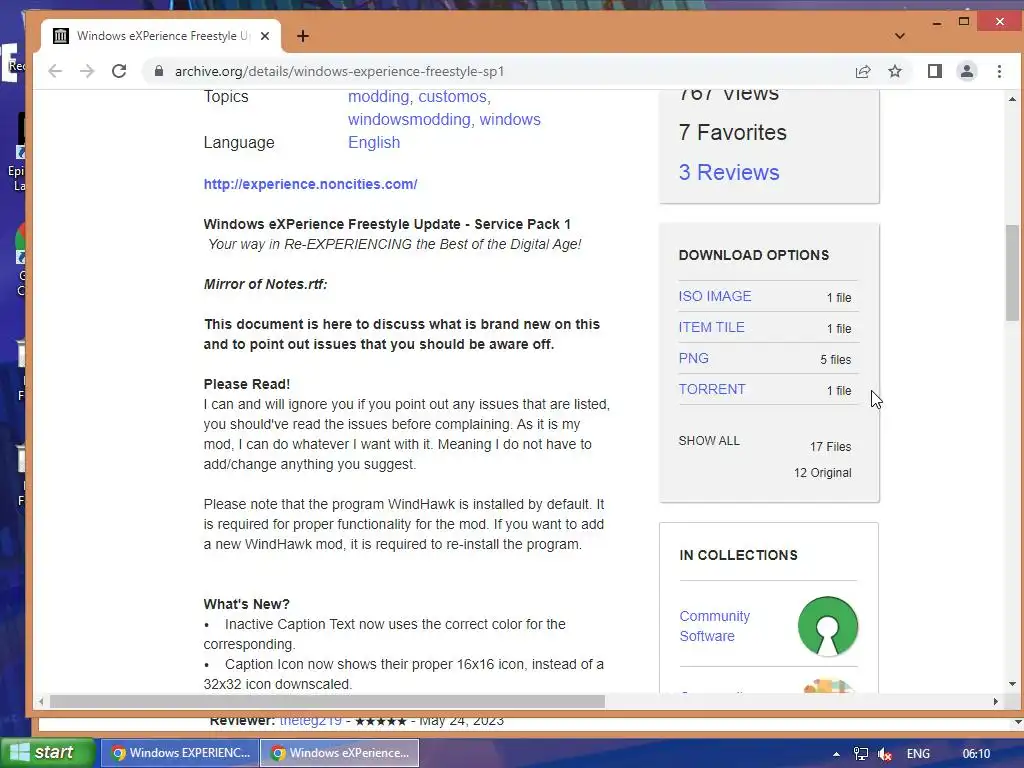Click the 'DOWNLOAD OPTIONS' heading
The width and height of the screenshot is (1024, 768).
pyautogui.click(x=754, y=255)
